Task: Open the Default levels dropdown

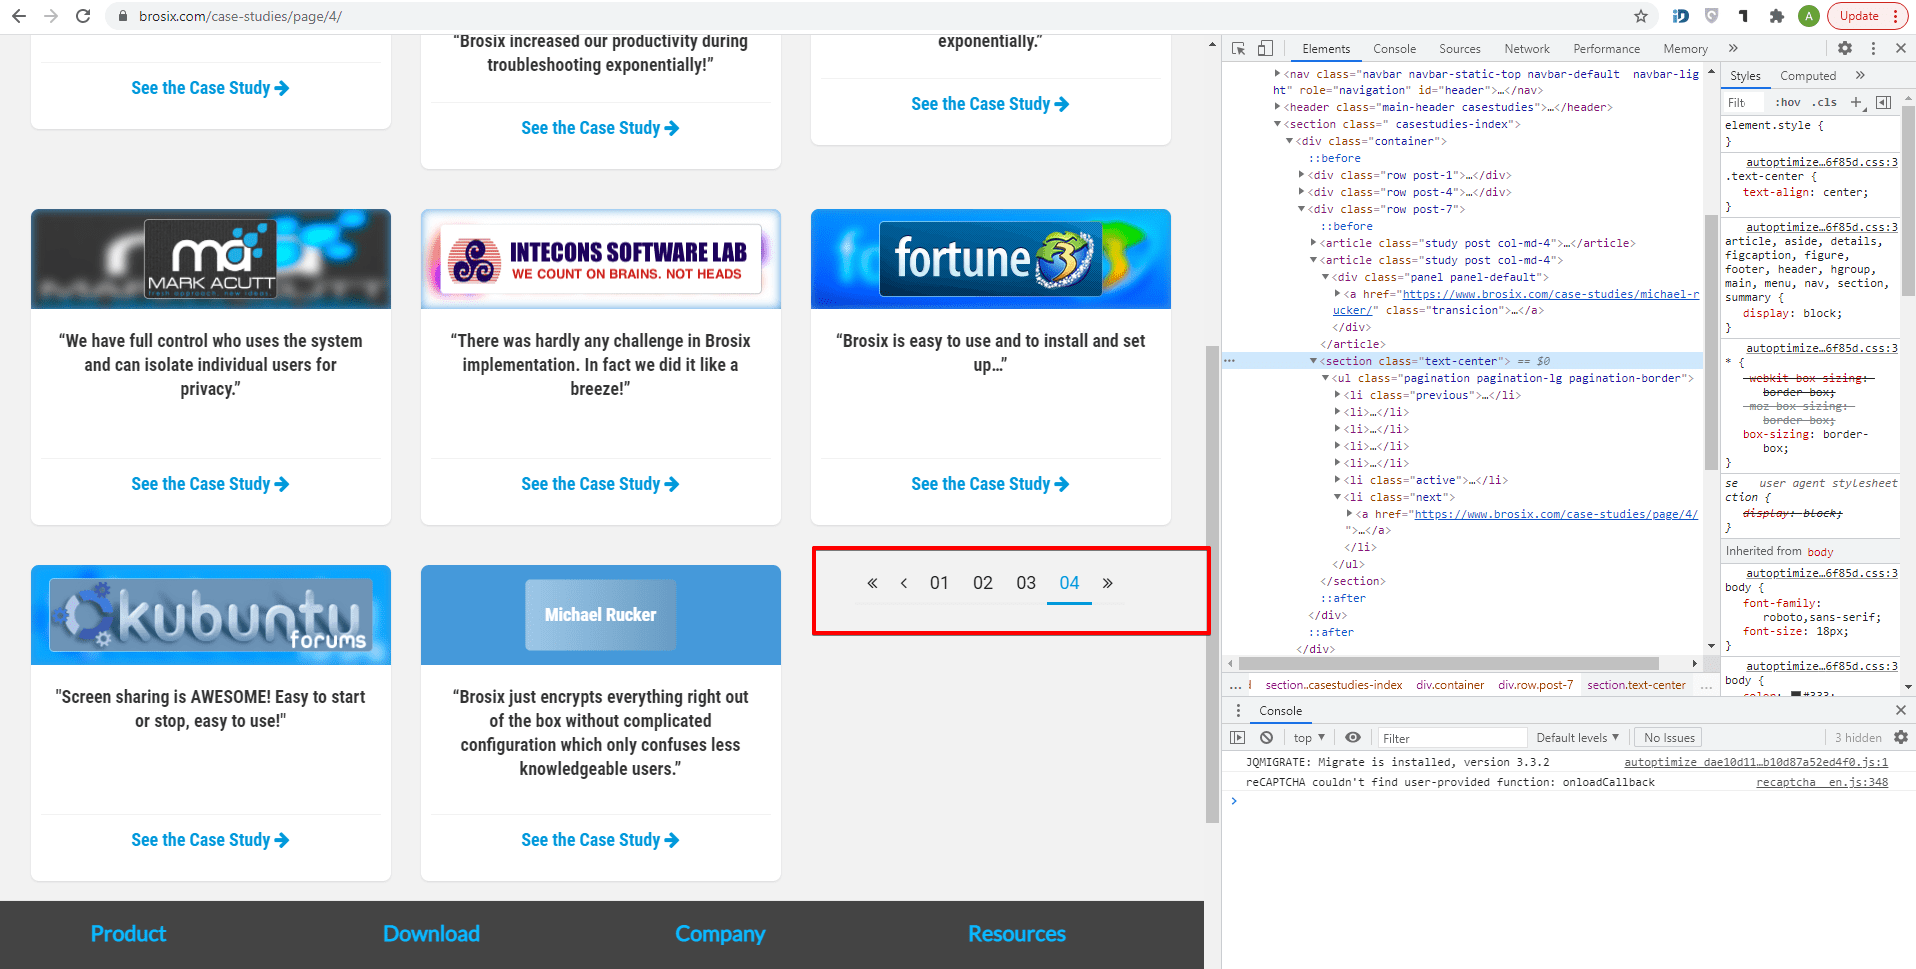Action: [1577, 737]
